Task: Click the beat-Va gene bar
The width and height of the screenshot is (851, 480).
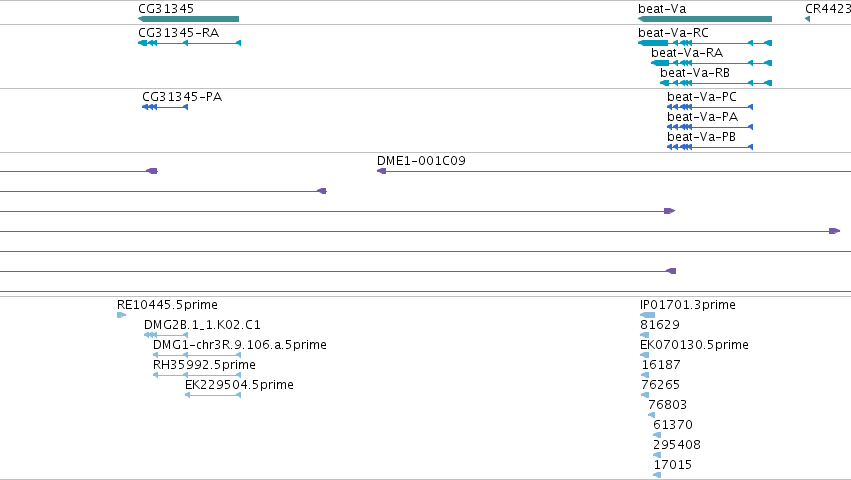Action: click(704, 19)
